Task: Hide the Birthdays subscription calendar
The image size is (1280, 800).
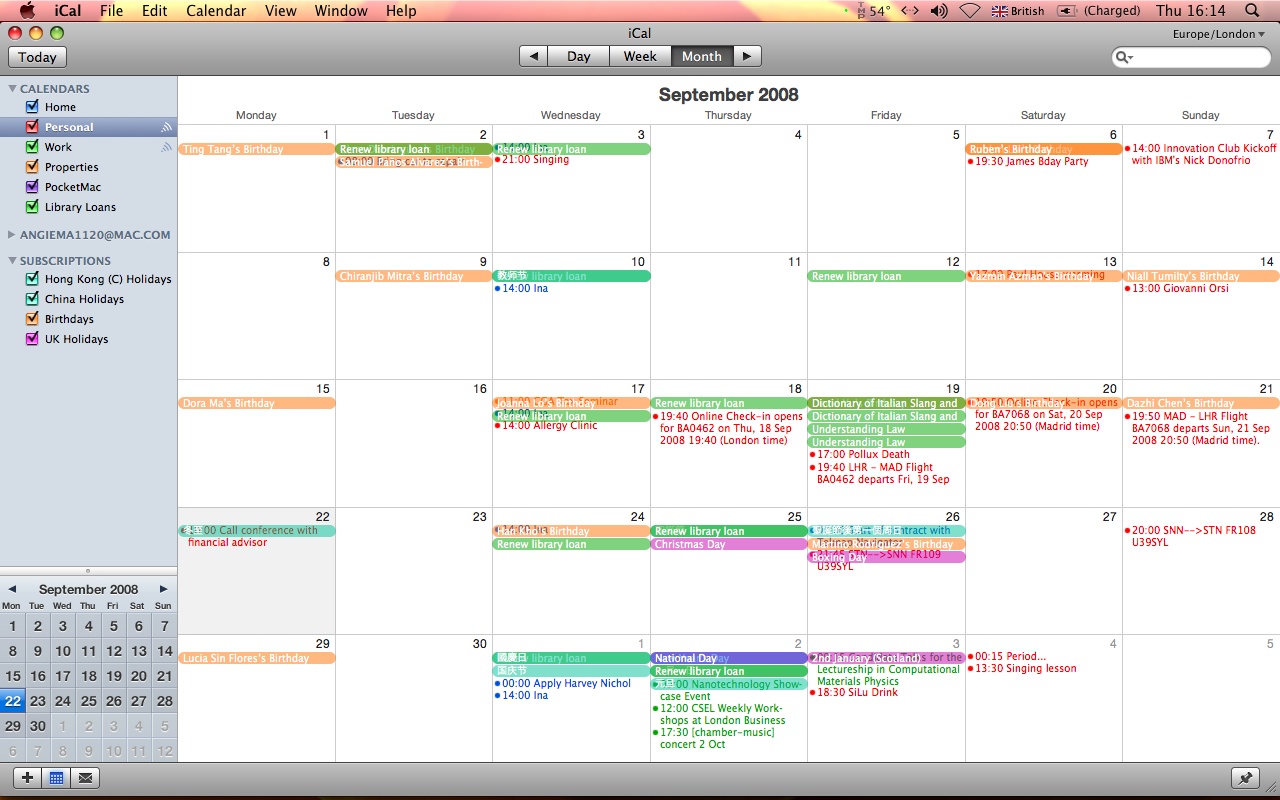Action: tap(32, 319)
